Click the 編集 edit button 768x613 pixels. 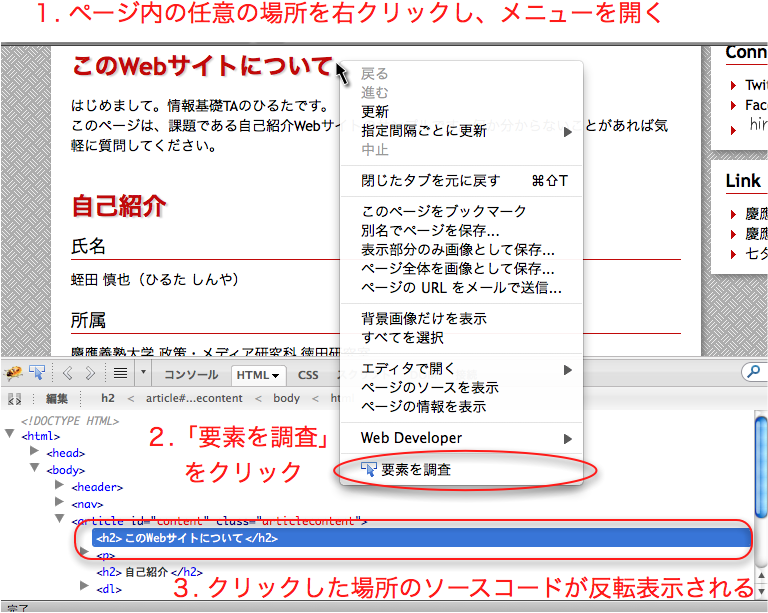(57, 398)
